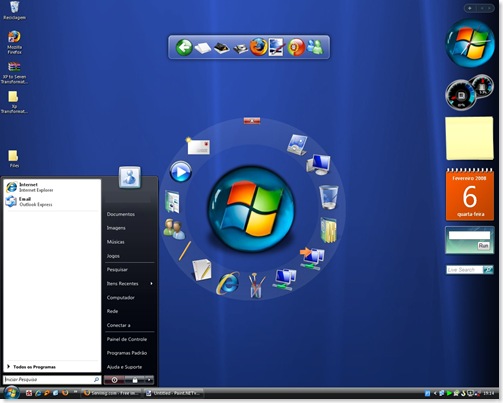Viewport: 503px width, 403px height.
Task: Open the two-people users icon in the circle dock
Action: coord(174,229)
